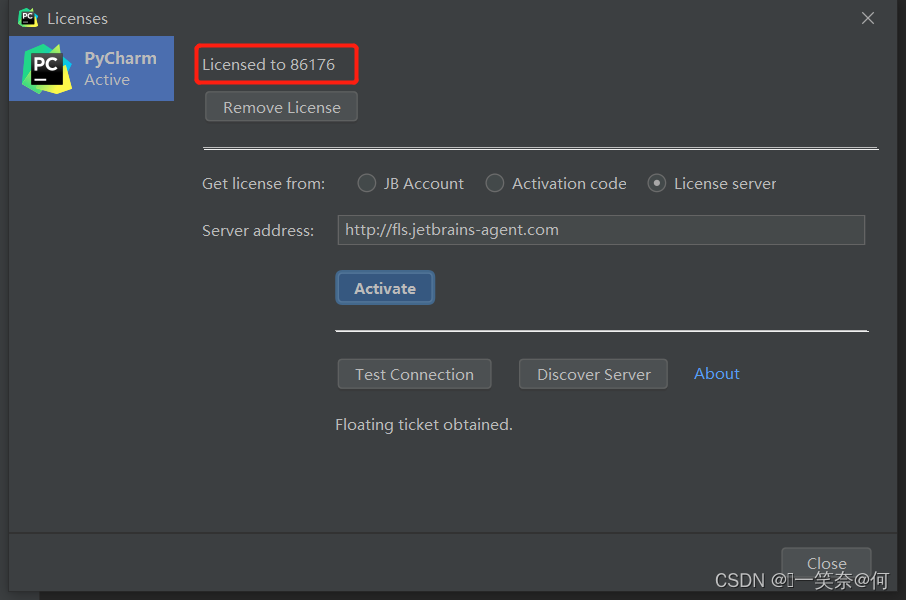The image size is (906, 600).
Task: Click the Discover Server button
Action: 593,374
